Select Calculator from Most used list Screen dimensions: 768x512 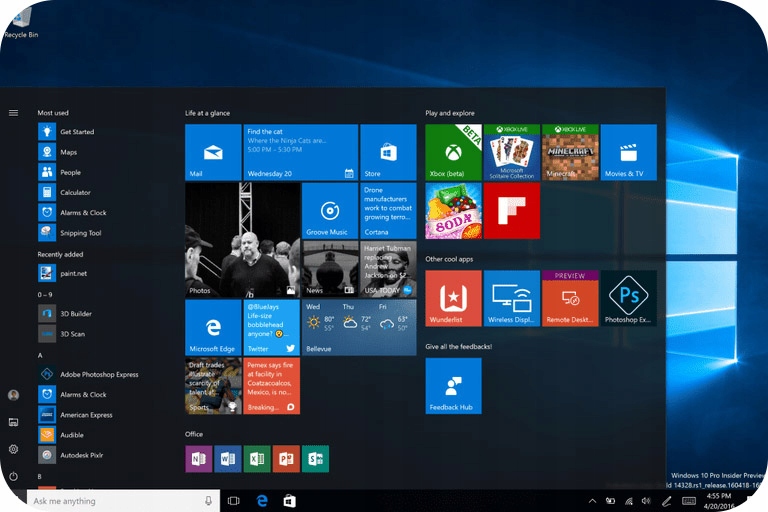tap(74, 192)
